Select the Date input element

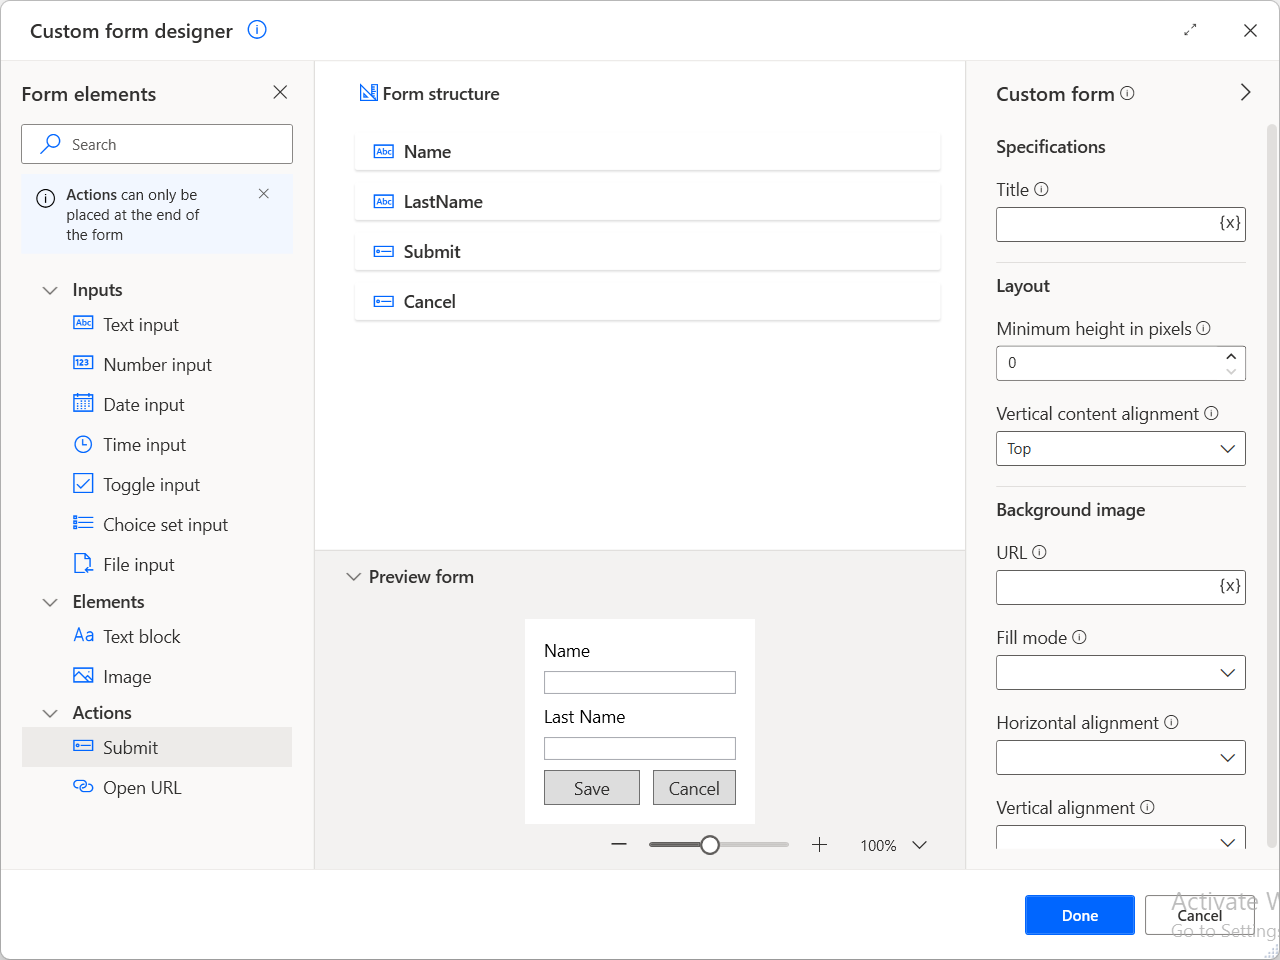click(x=143, y=404)
